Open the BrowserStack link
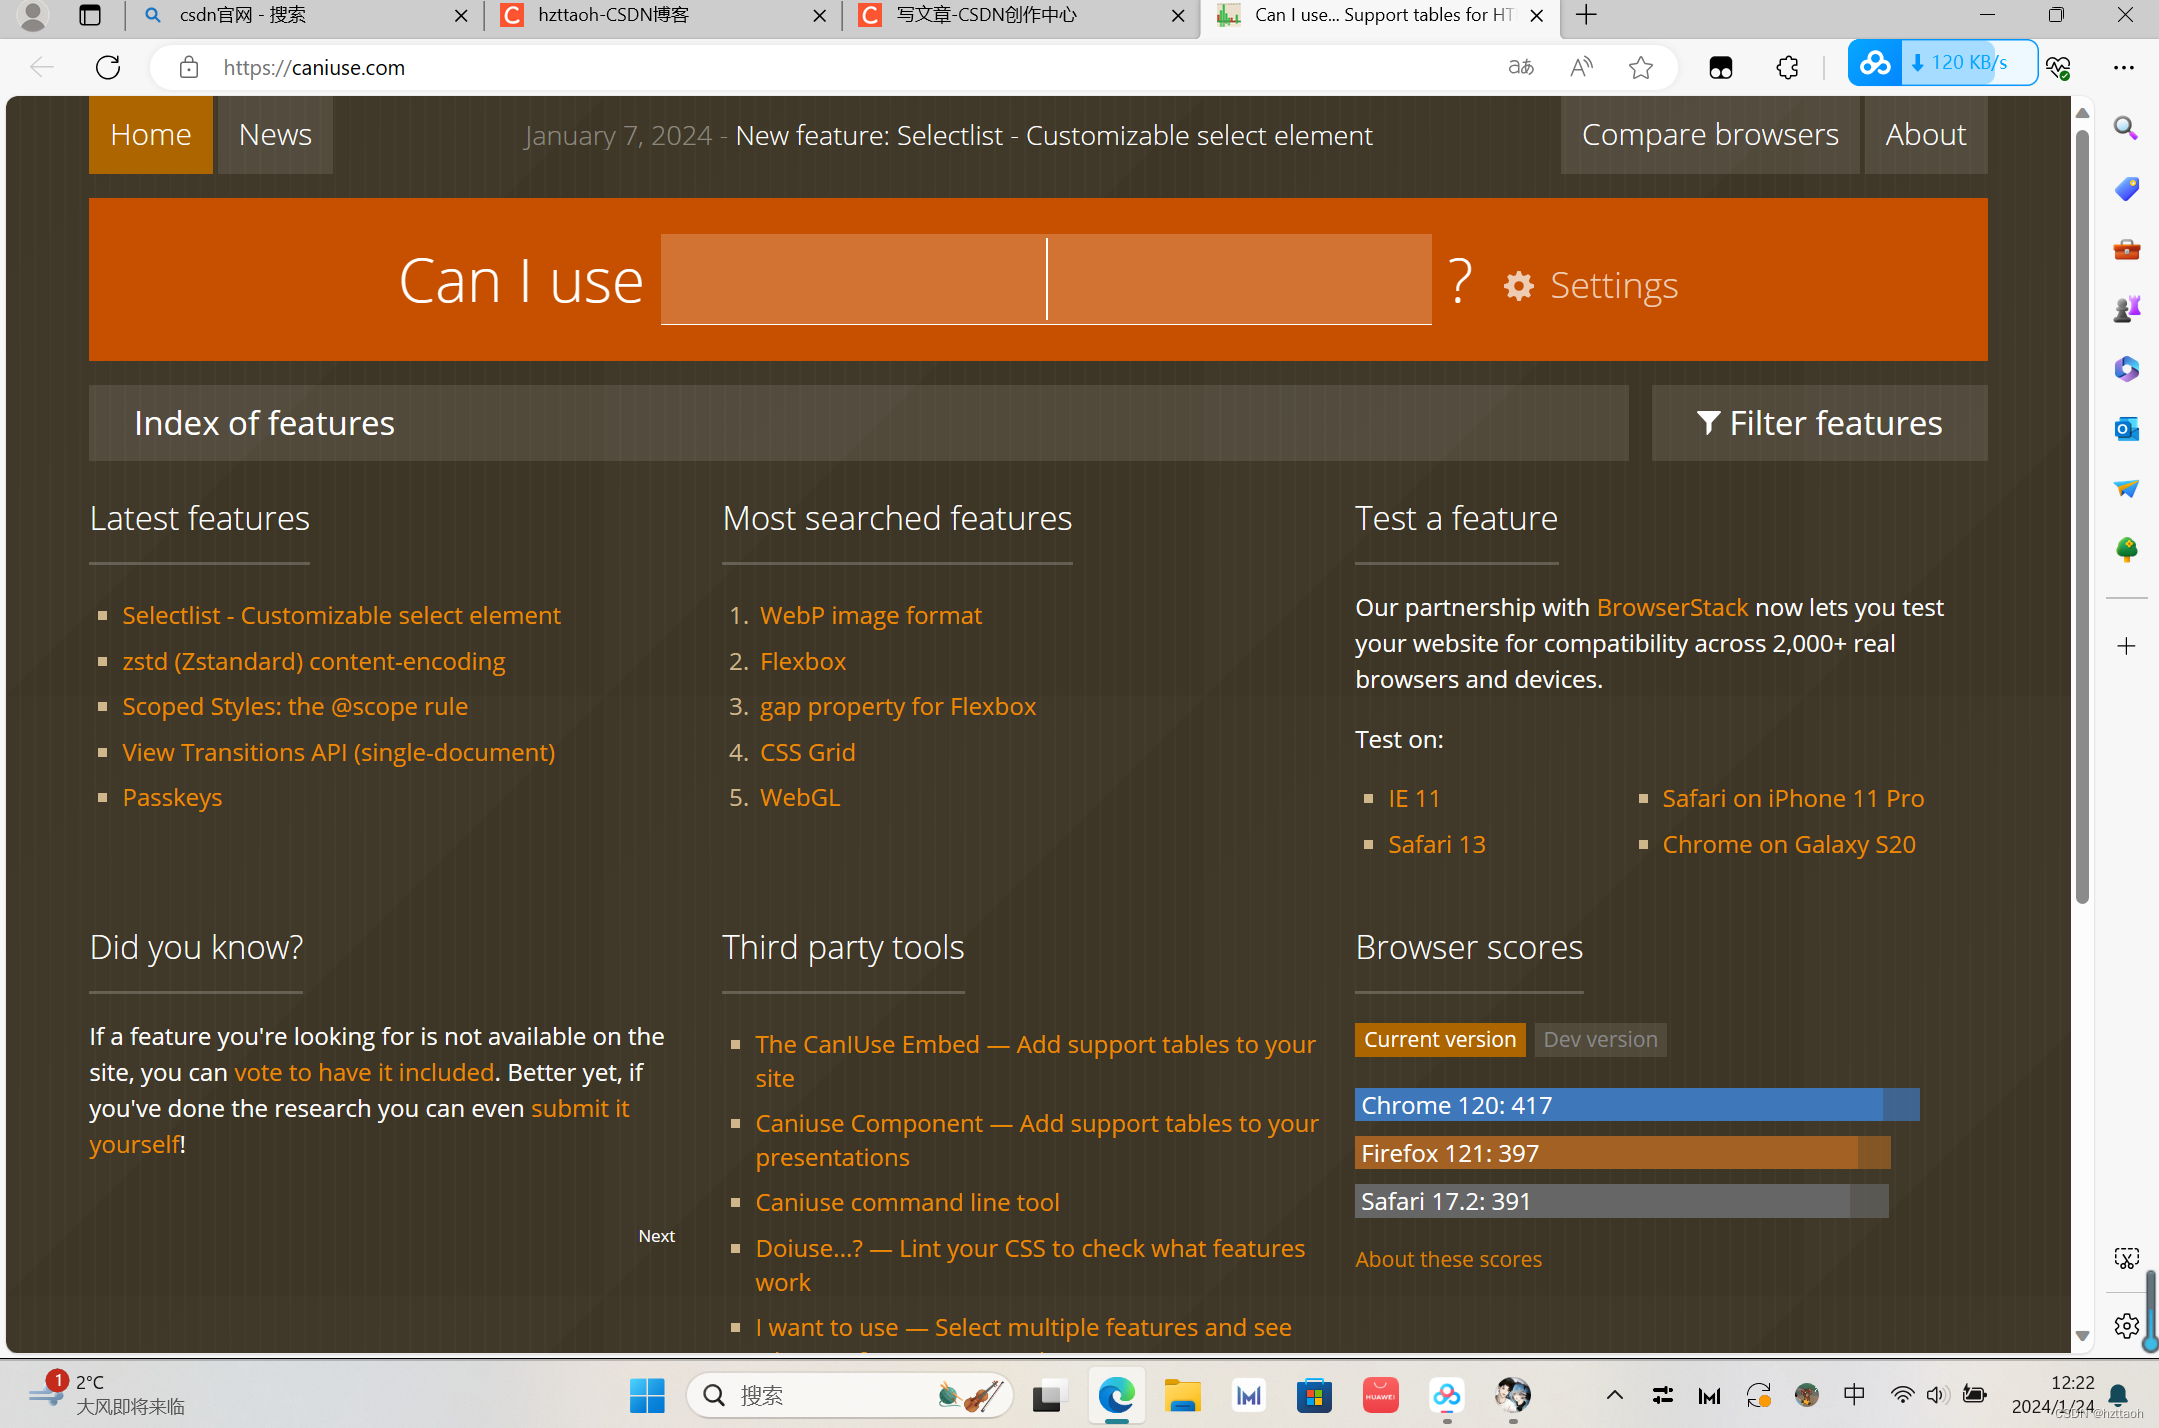Image resolution: width=2159 pixels, height=1428 pixels. point(1672,607)
